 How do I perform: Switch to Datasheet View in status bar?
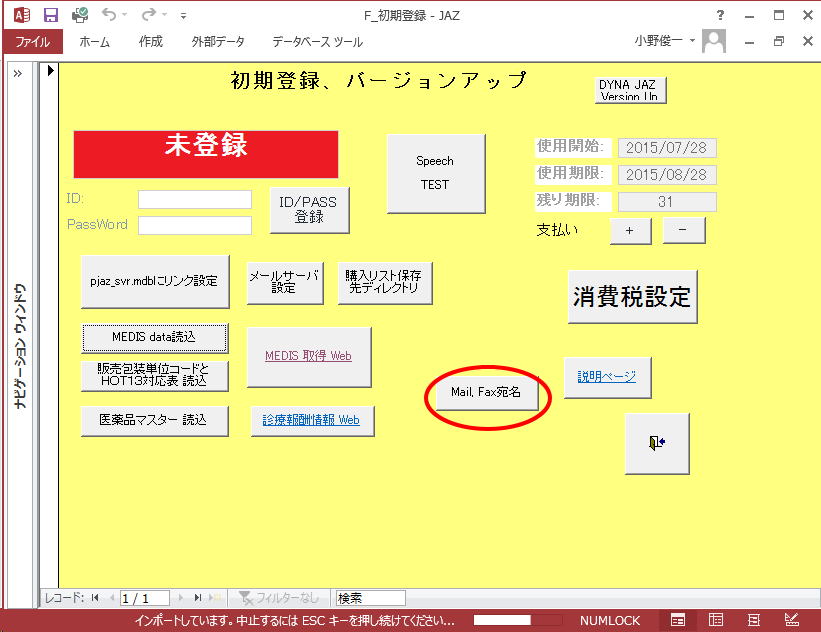click(x=716, y=620)
